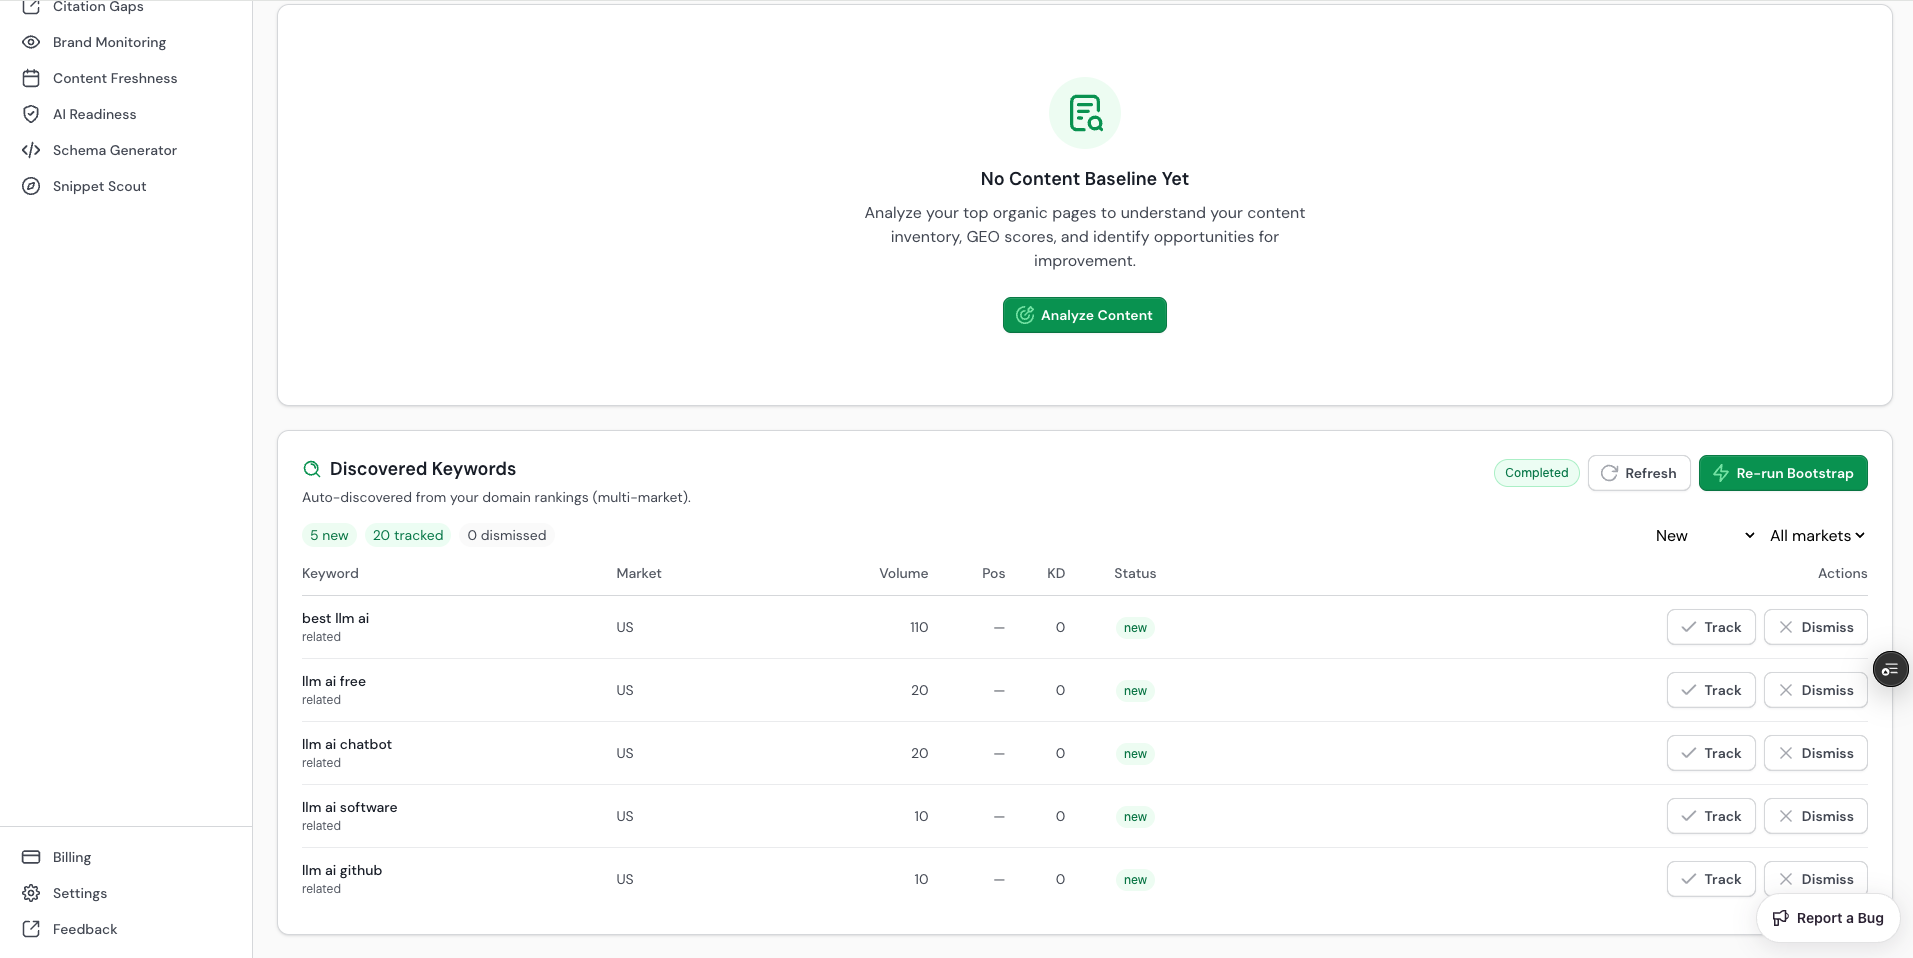
Task: Track the keyword best llm ai
Action: click(1710, 627)
